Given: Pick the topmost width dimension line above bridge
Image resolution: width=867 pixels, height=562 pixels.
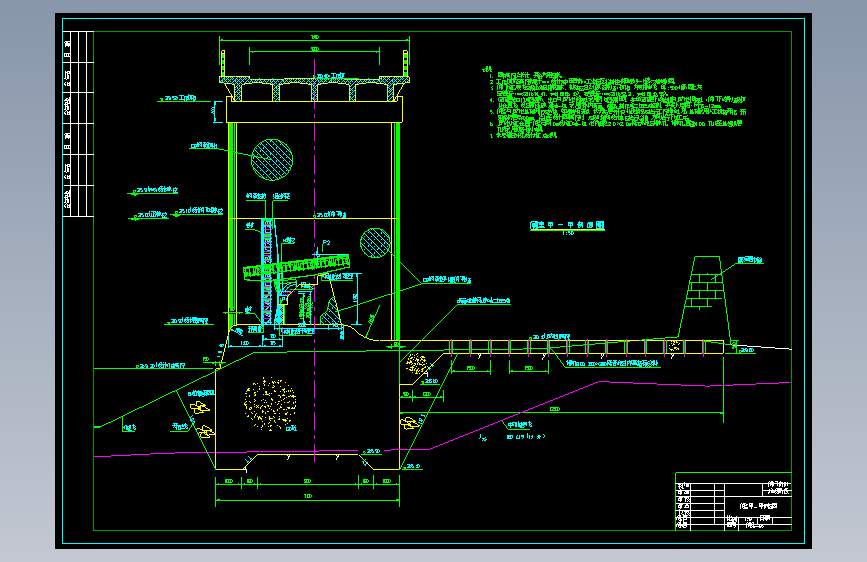Looking at the screenshot, I should 315,39.
